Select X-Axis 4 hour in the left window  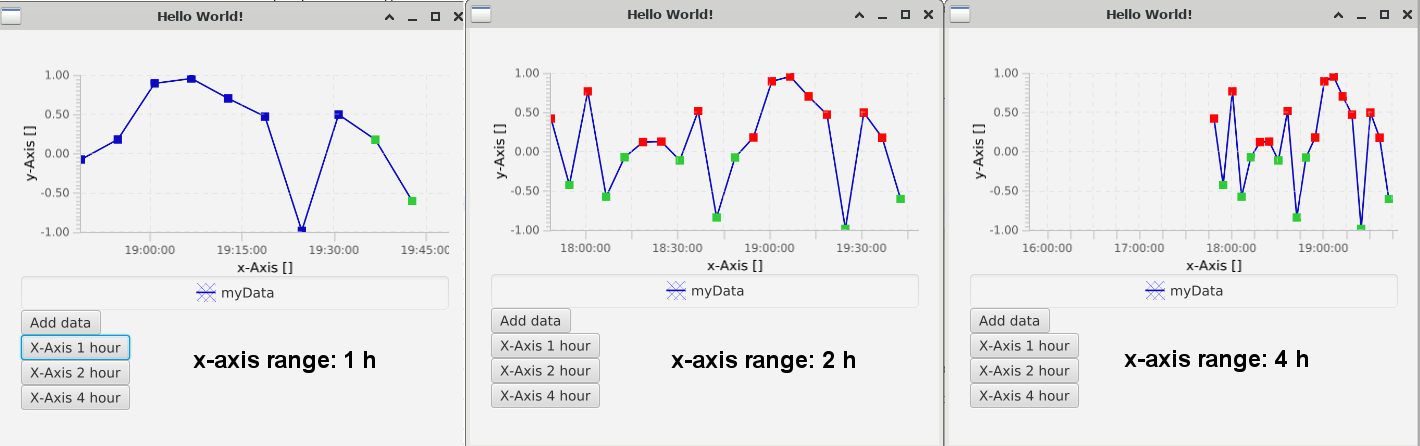click(x=75, y=397)
